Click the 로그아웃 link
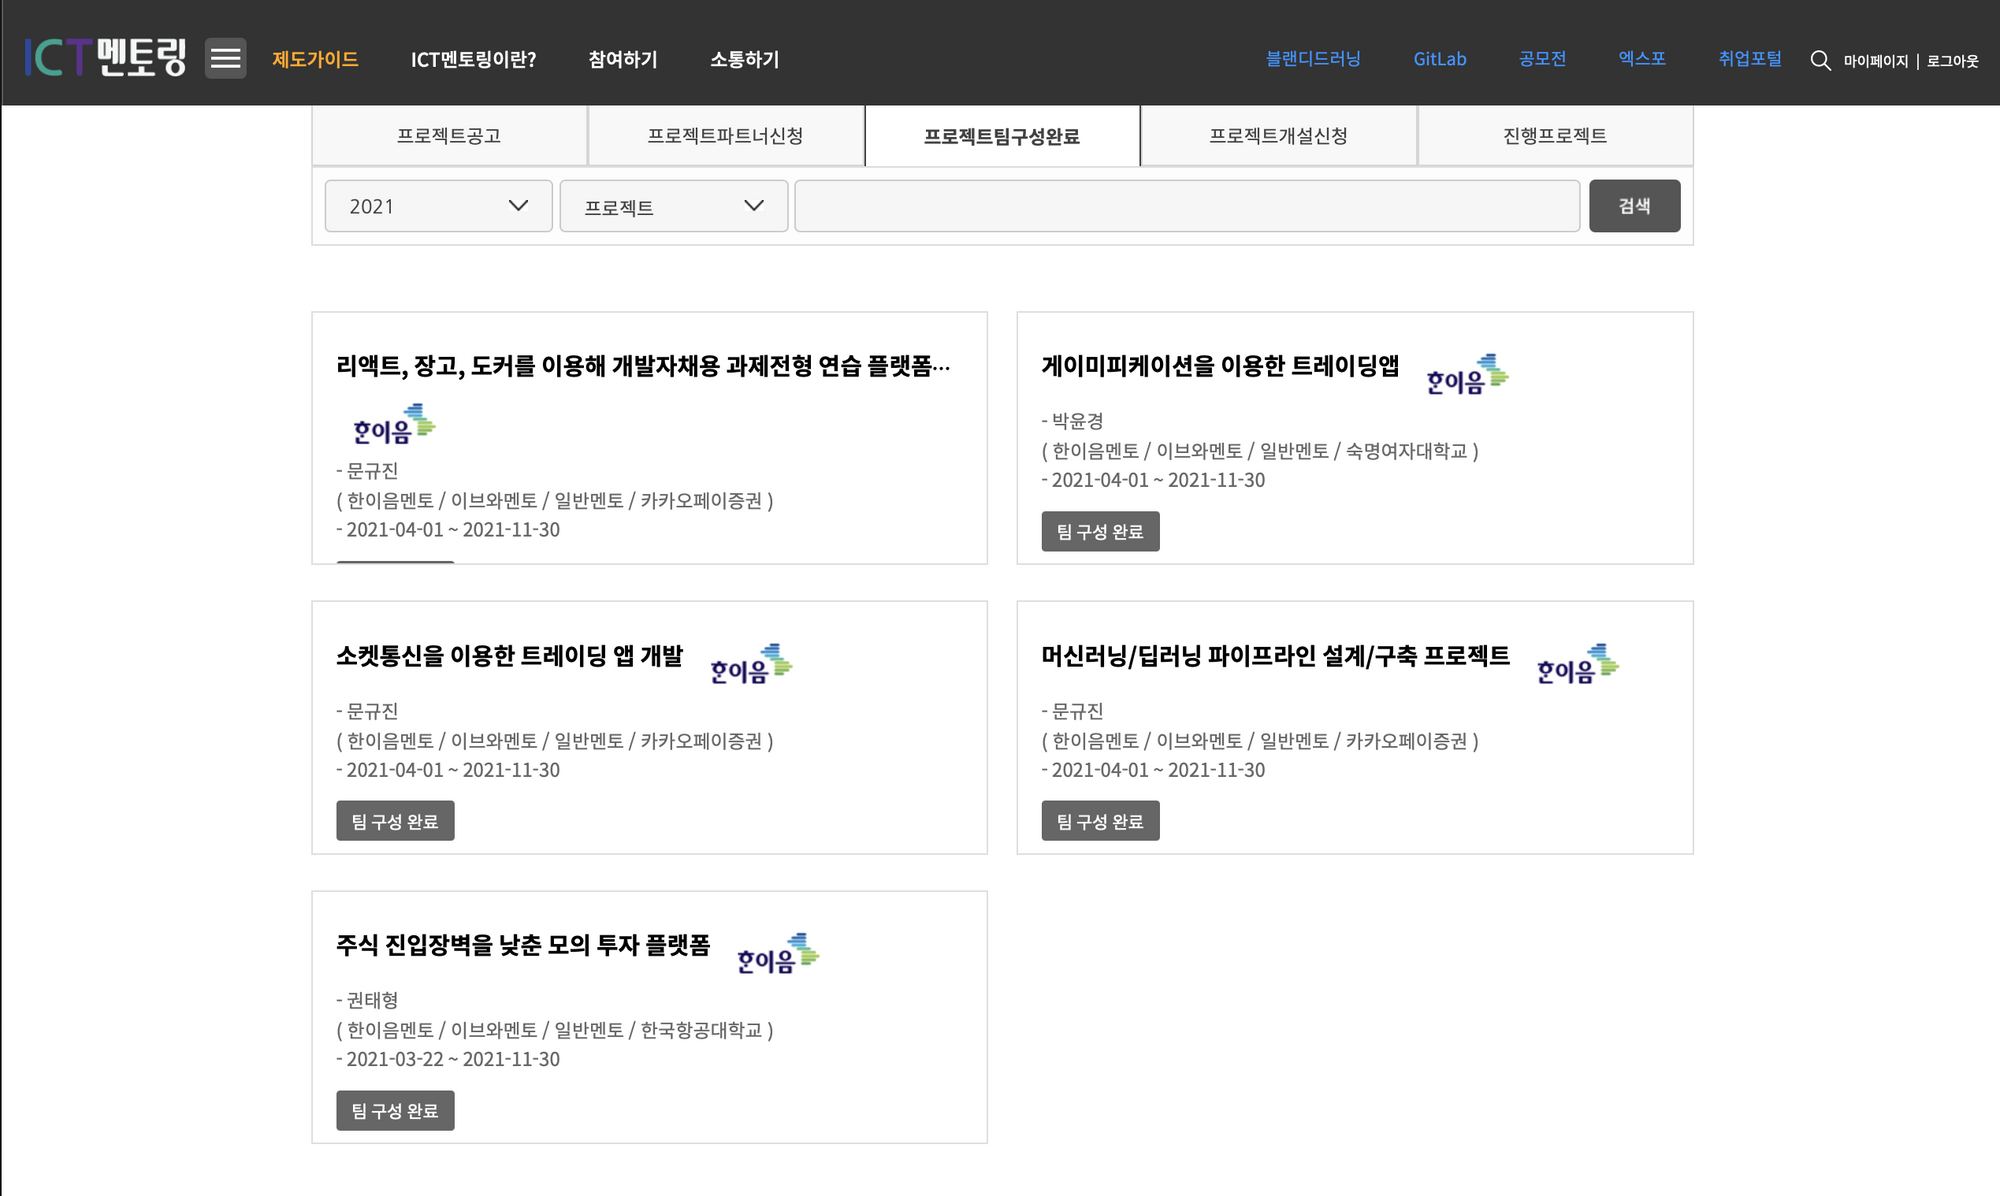This screenshot has height=1196, width=2000. click(1952, 61)
